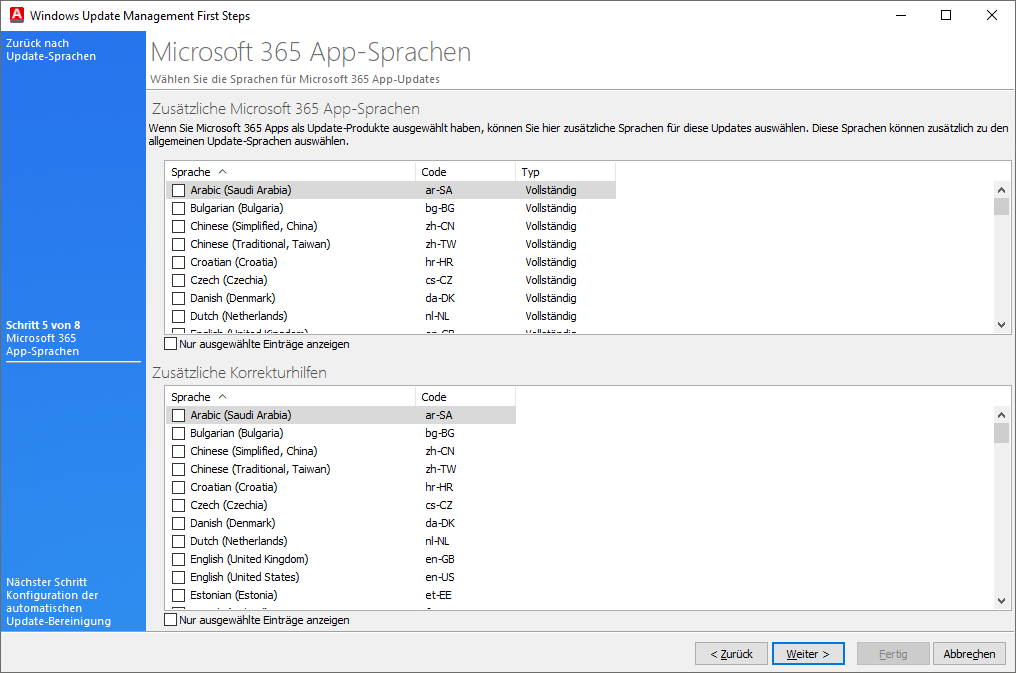Check Arabic (Saudi Arabia) in app languages list
This screenshot has height=673, width=1016.
click(179, 190)
